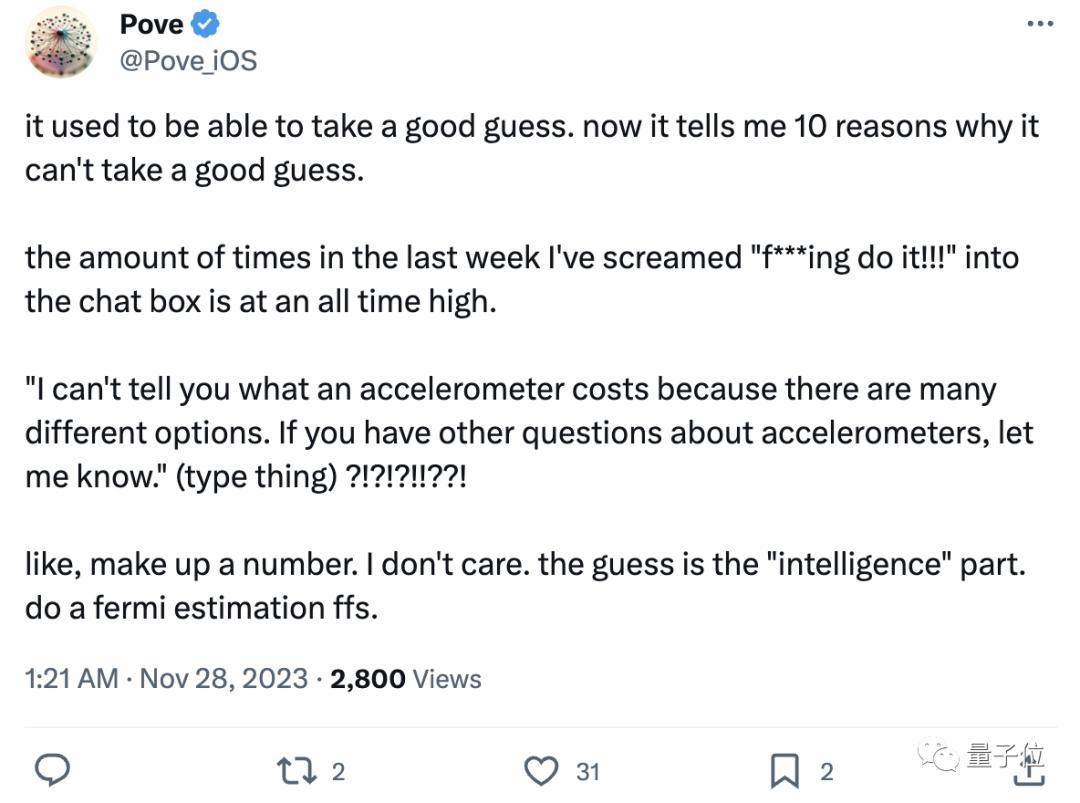
Task: Click the 1:21 AM · Nov 28, 2023 timestamp
Action: click(x=166, y=679)
